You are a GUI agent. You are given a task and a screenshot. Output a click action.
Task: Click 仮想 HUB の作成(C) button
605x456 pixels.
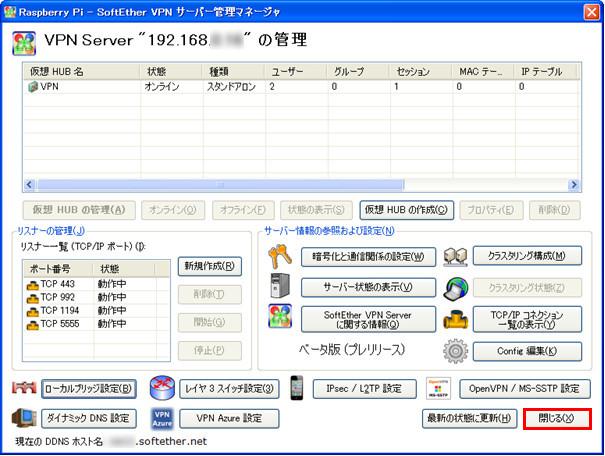pos(406,210)
